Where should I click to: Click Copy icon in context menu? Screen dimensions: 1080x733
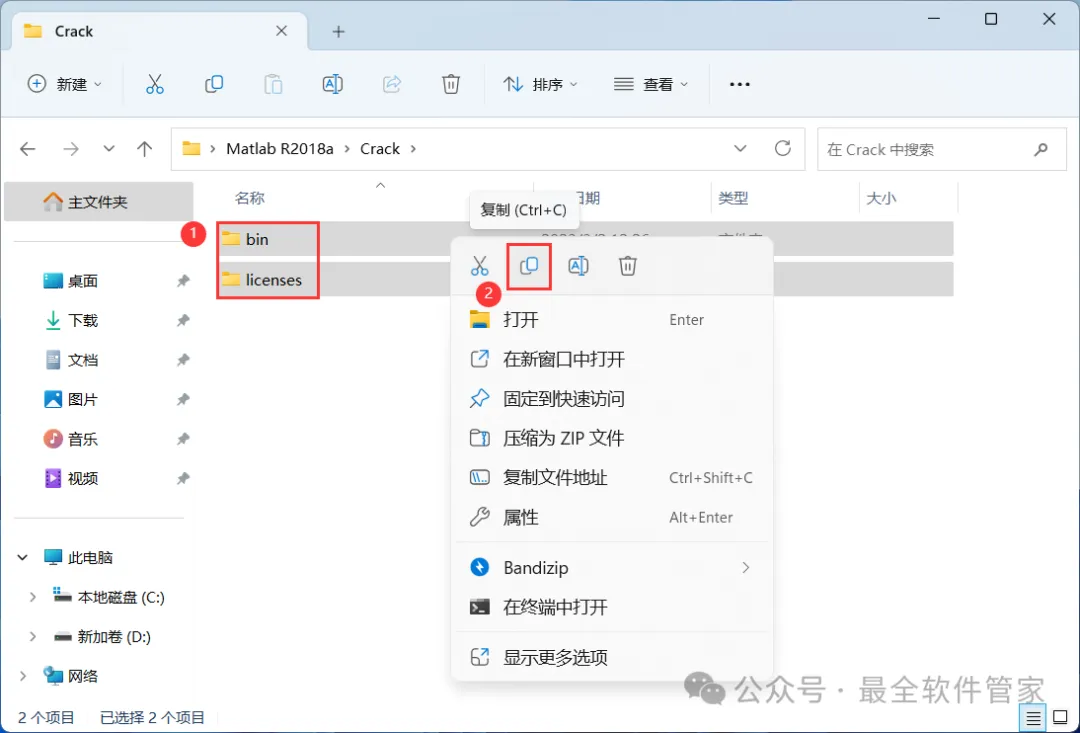point(529,266)
